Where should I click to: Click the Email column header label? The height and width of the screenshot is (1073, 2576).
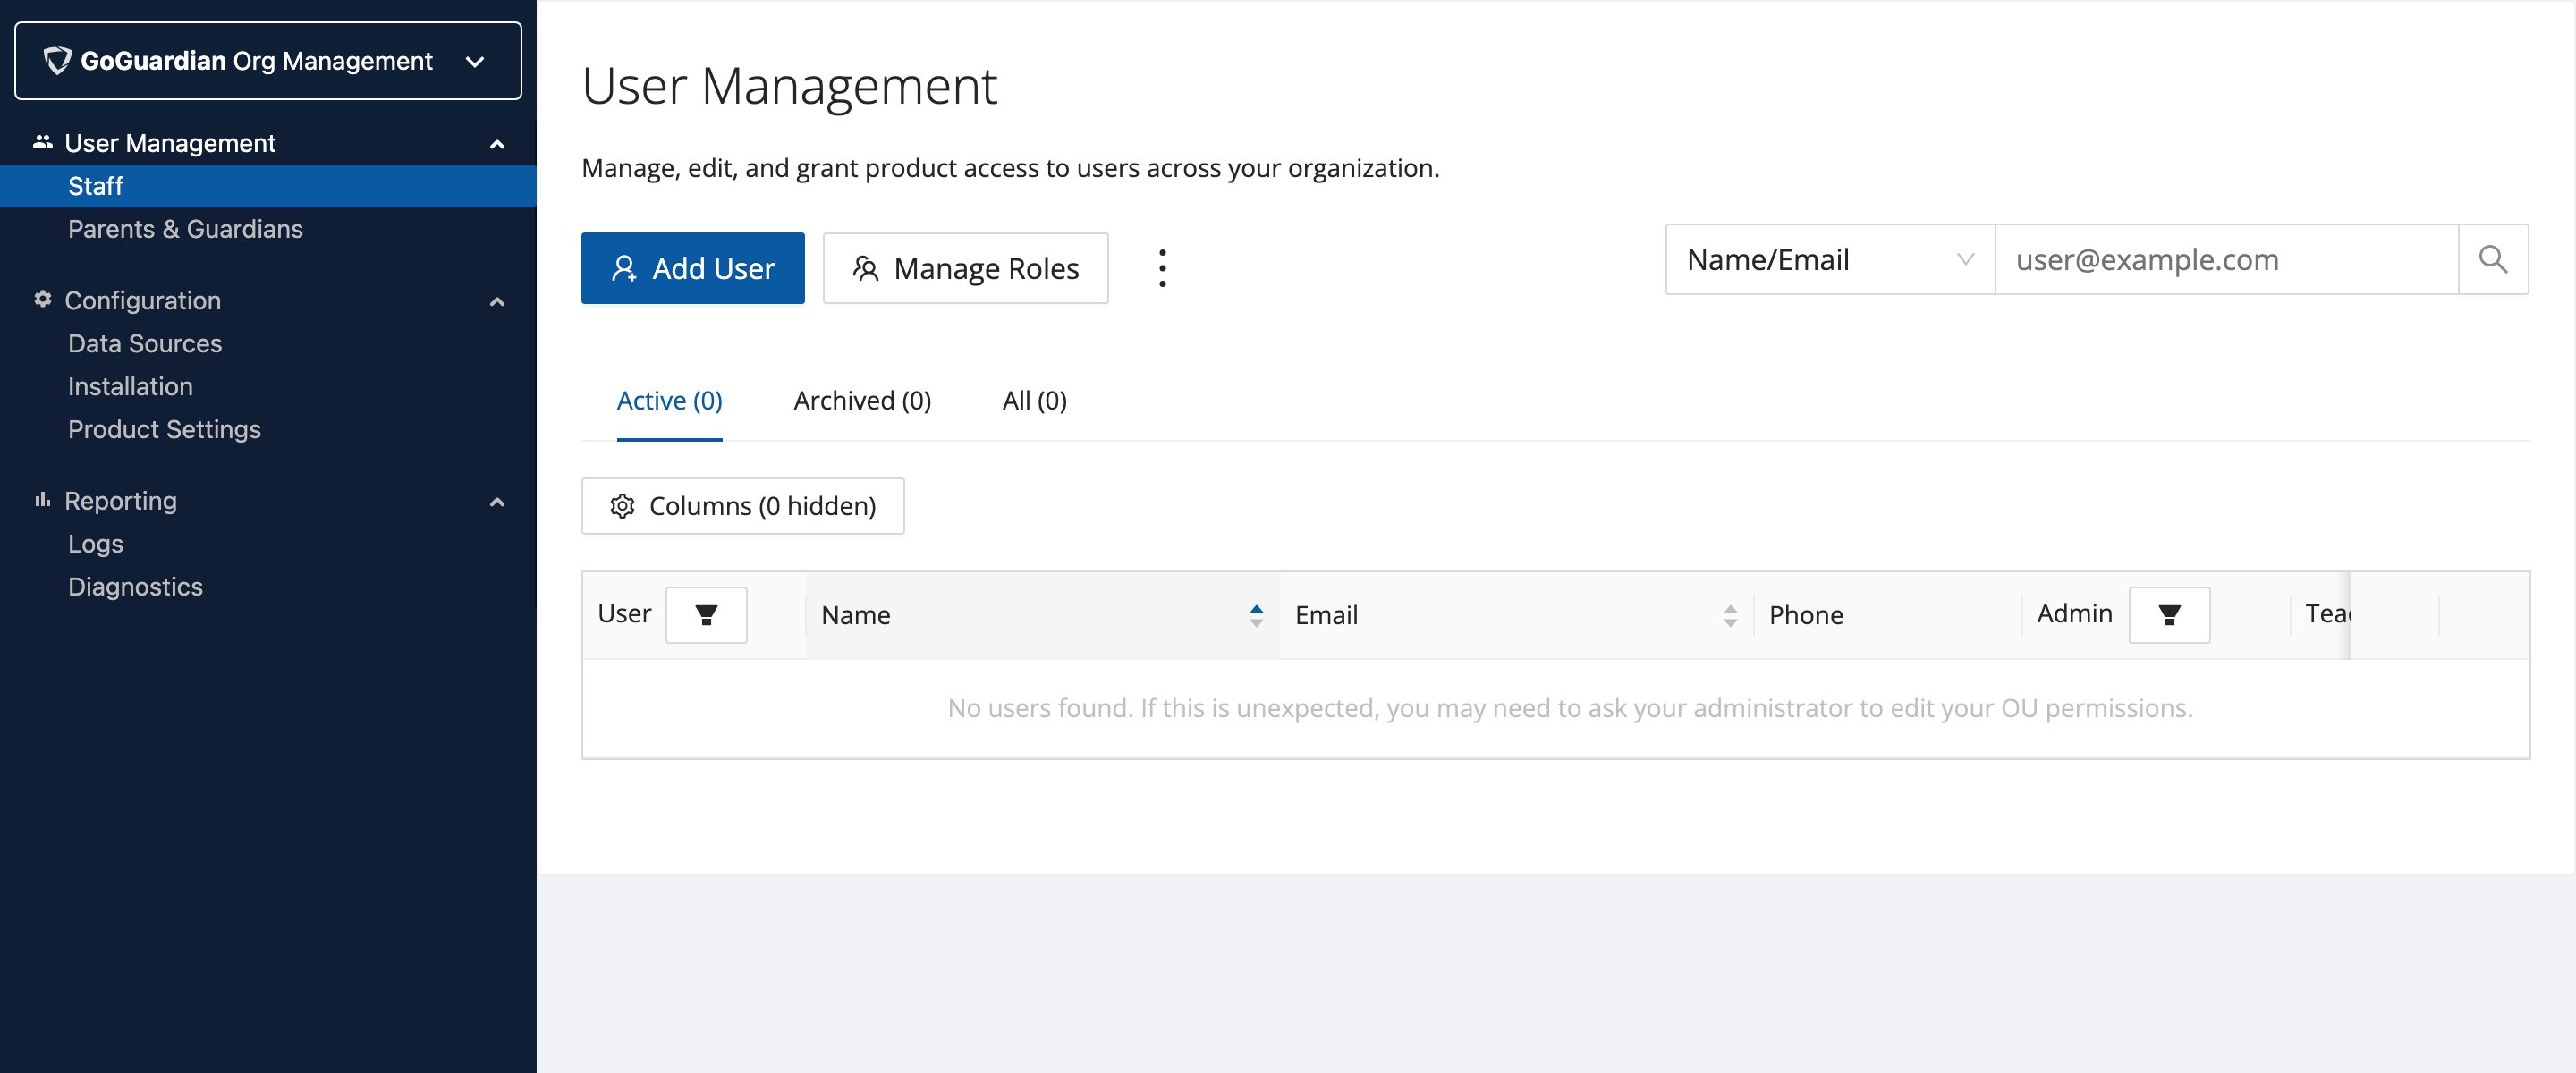(1326, 615)
